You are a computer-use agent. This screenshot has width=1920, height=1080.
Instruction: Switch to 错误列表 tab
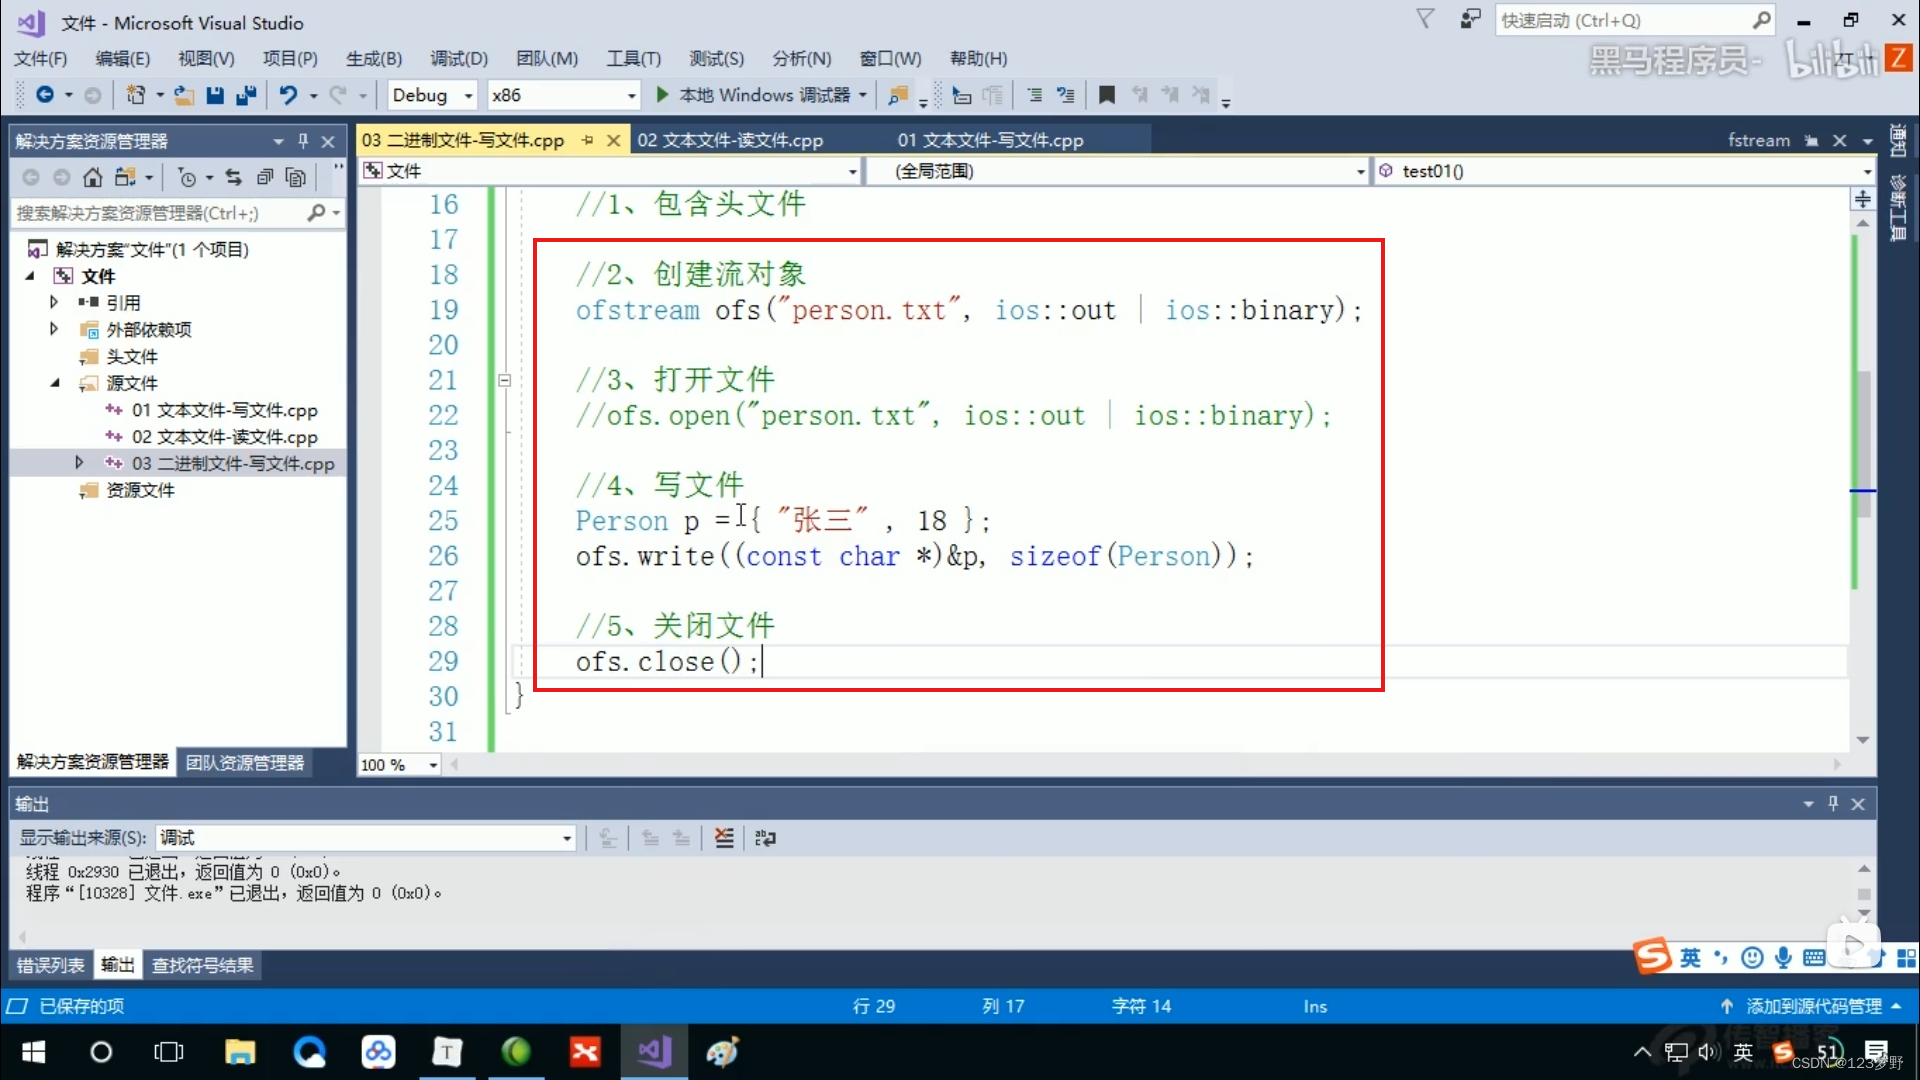[x=50, y=965]
